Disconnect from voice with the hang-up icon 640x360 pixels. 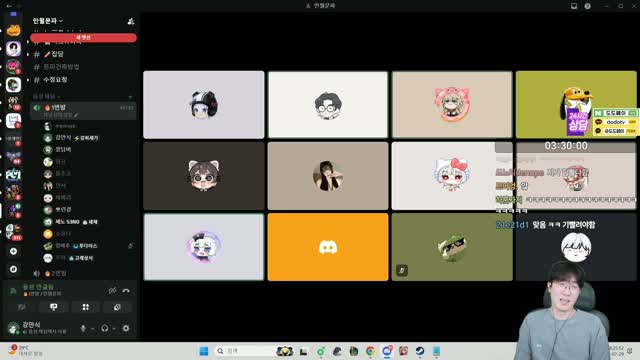point(126,291)
